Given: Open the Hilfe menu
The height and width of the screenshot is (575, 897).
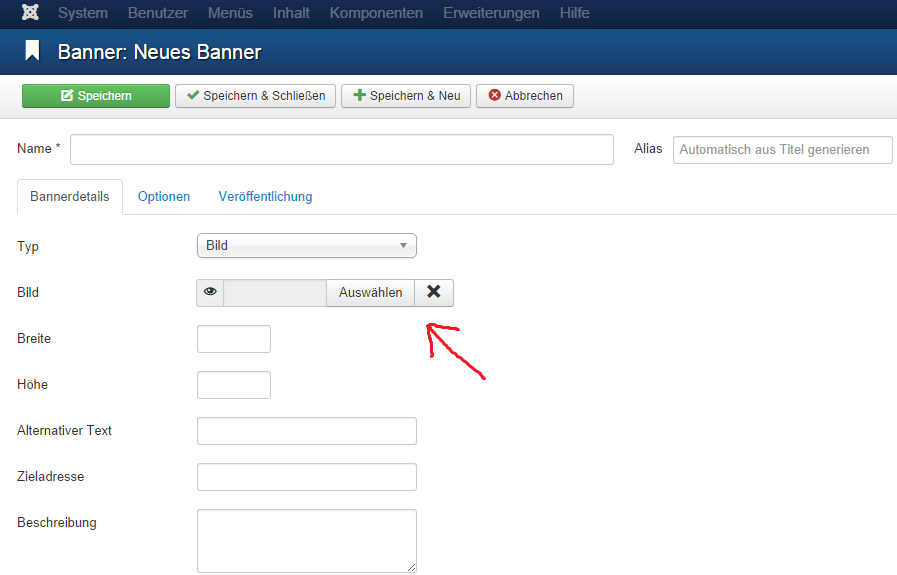Looking at the screenshot, I should point(574,13).
